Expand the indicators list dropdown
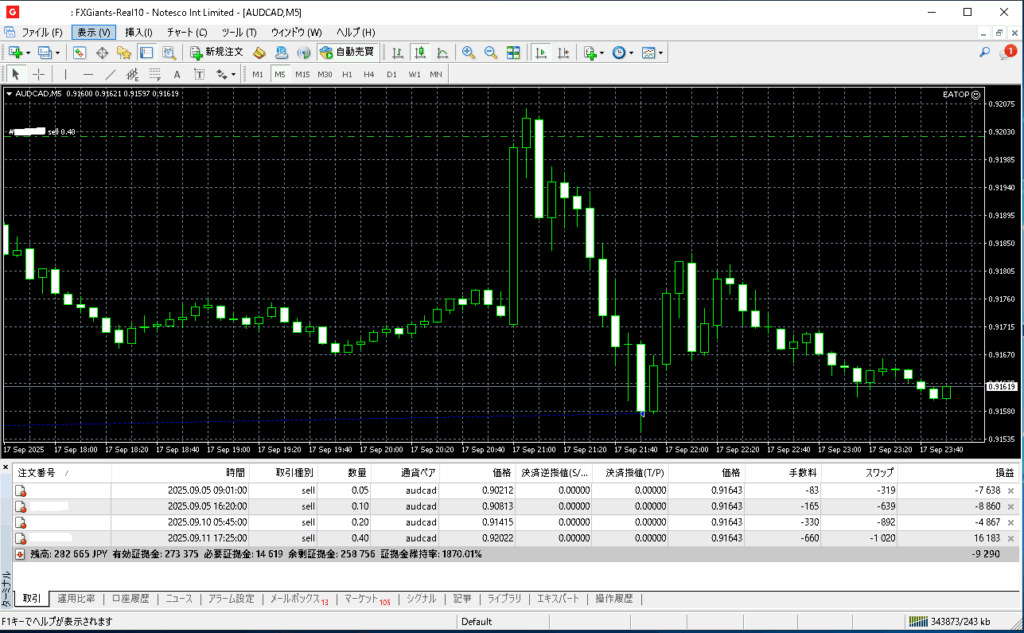1024x633 pixels. [x=604, y=53]
